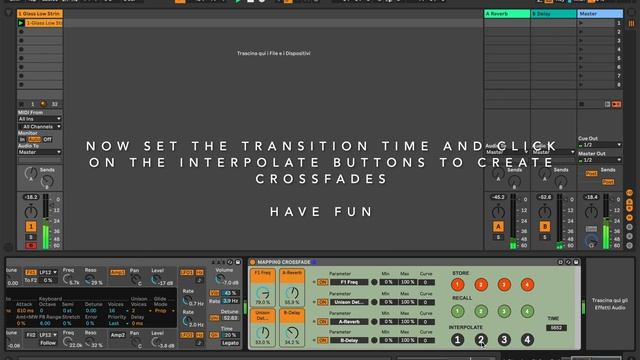Click the Master track preview volume knob
Screen dimensions: 640x360
[x=591, y=242]
